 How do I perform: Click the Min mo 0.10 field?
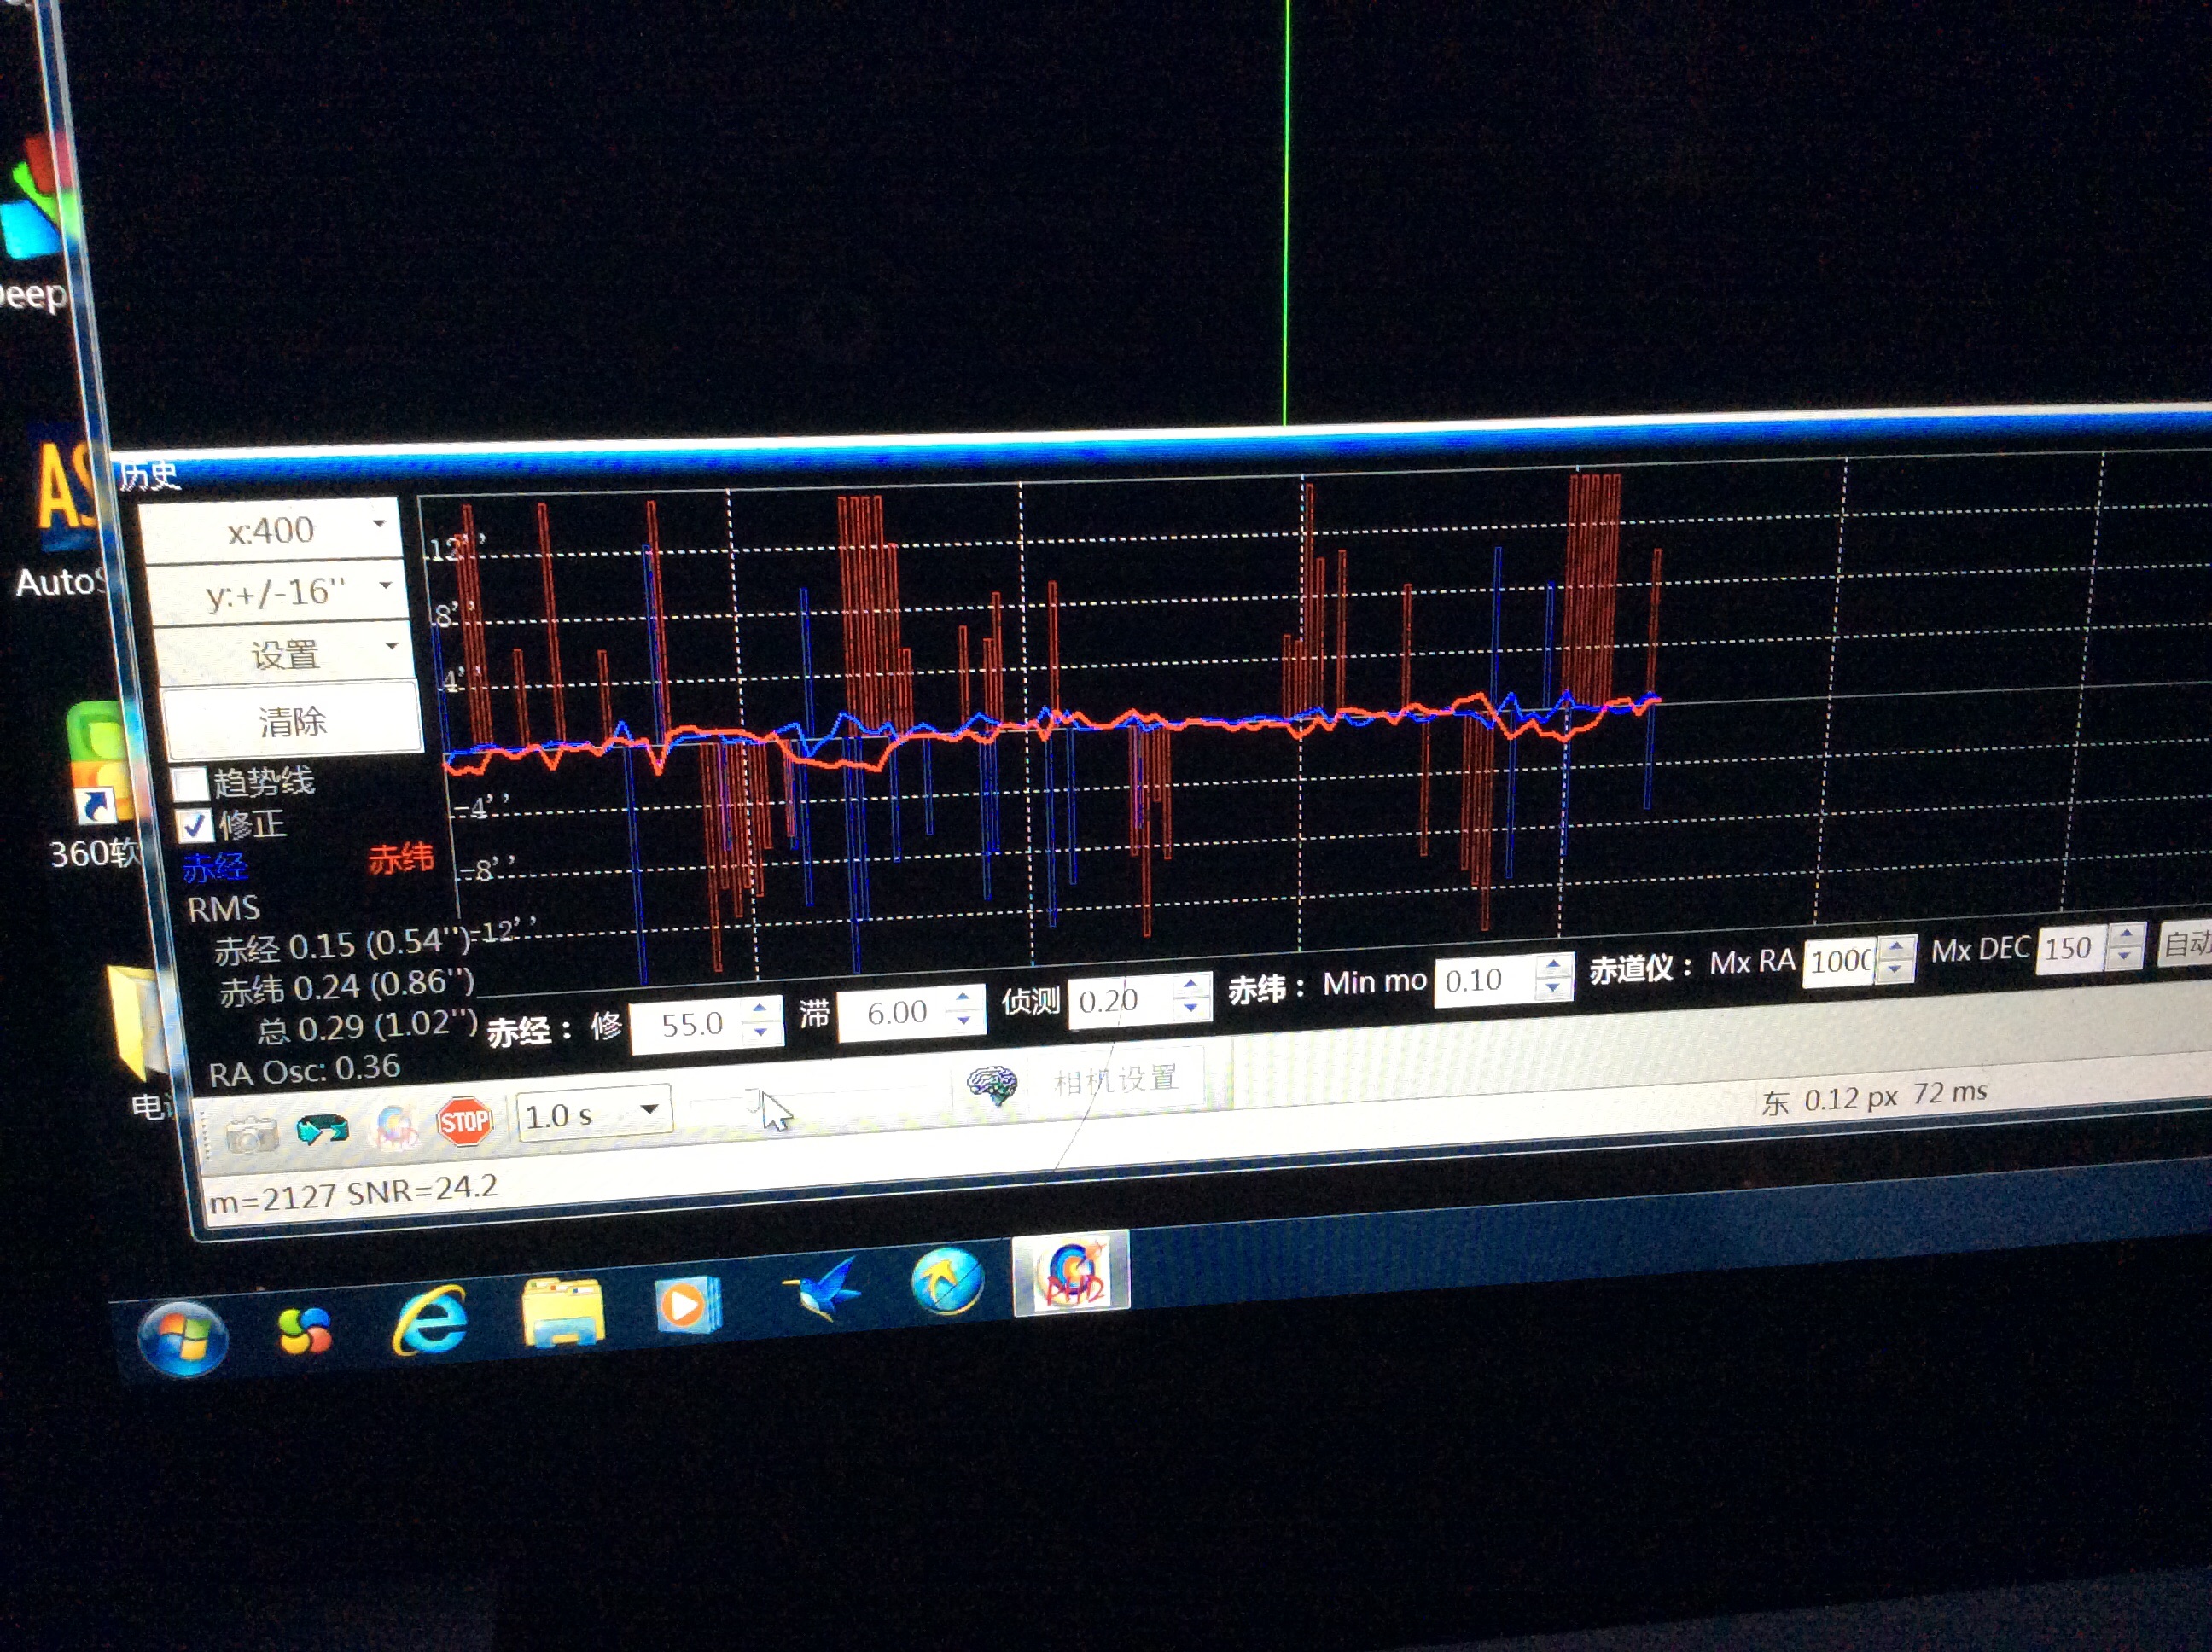[1485, 980]
